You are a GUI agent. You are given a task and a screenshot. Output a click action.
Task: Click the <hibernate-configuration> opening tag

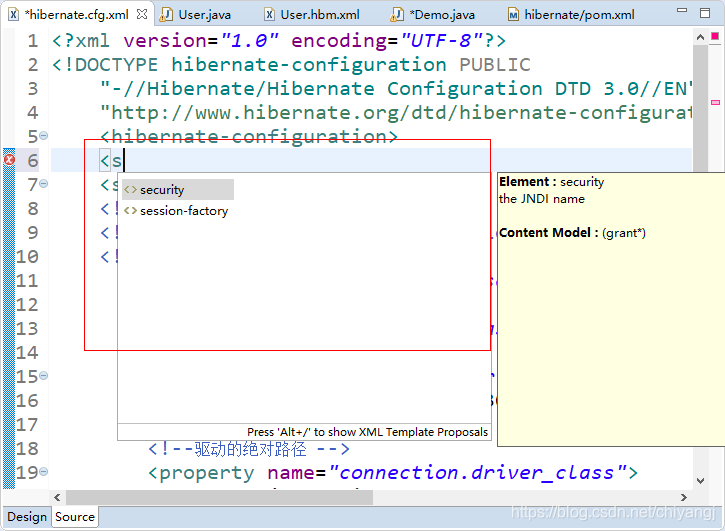click(249, 137)
